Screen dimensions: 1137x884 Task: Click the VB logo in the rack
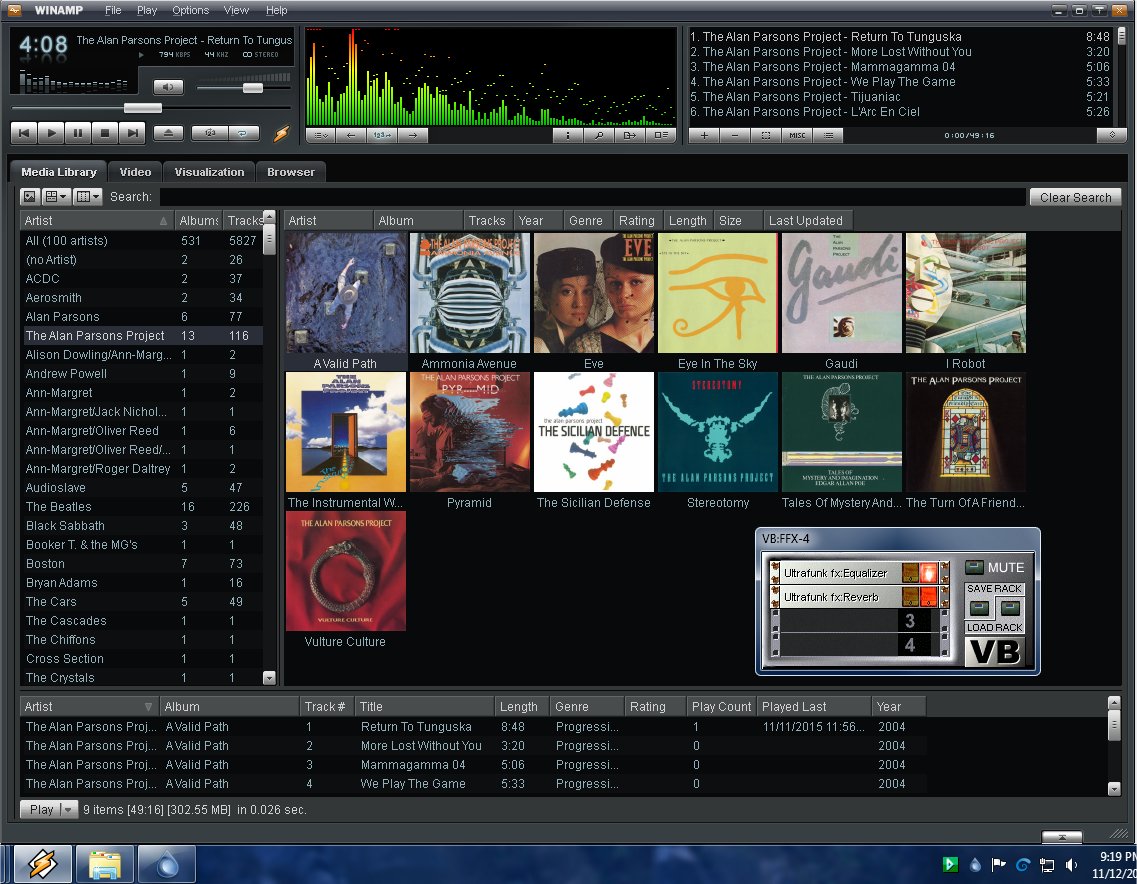pyautogui.click(x=995, y=652)
